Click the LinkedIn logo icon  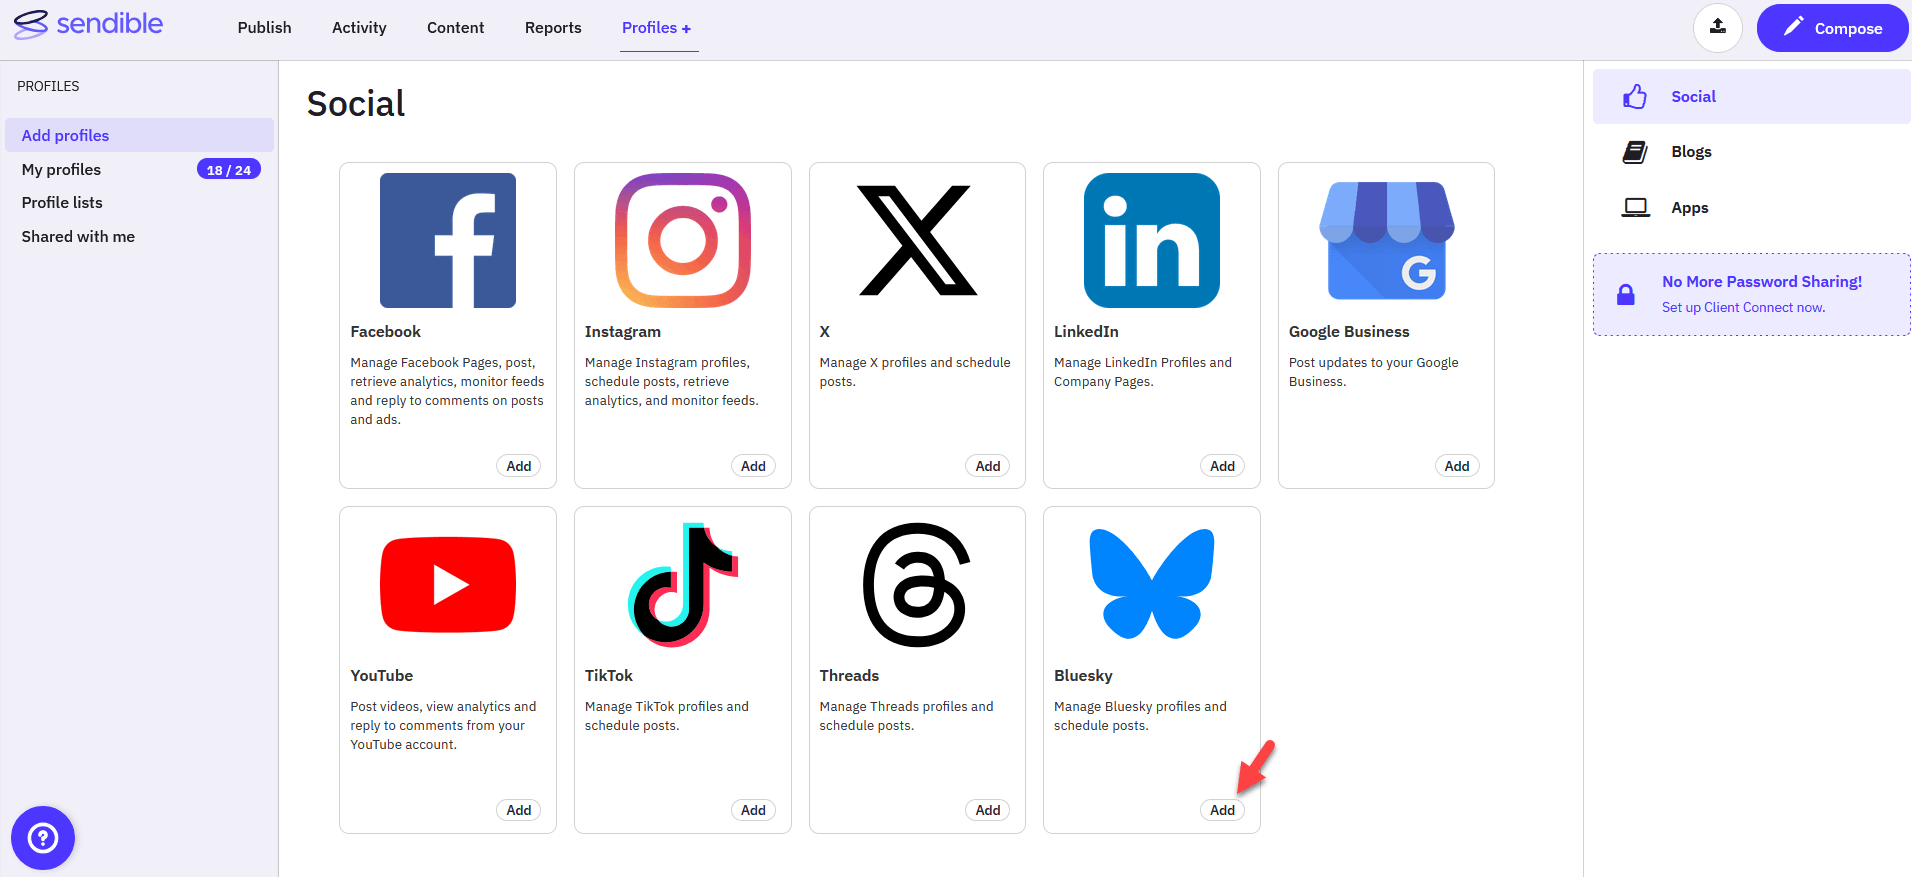click(x=1152, y=240)
